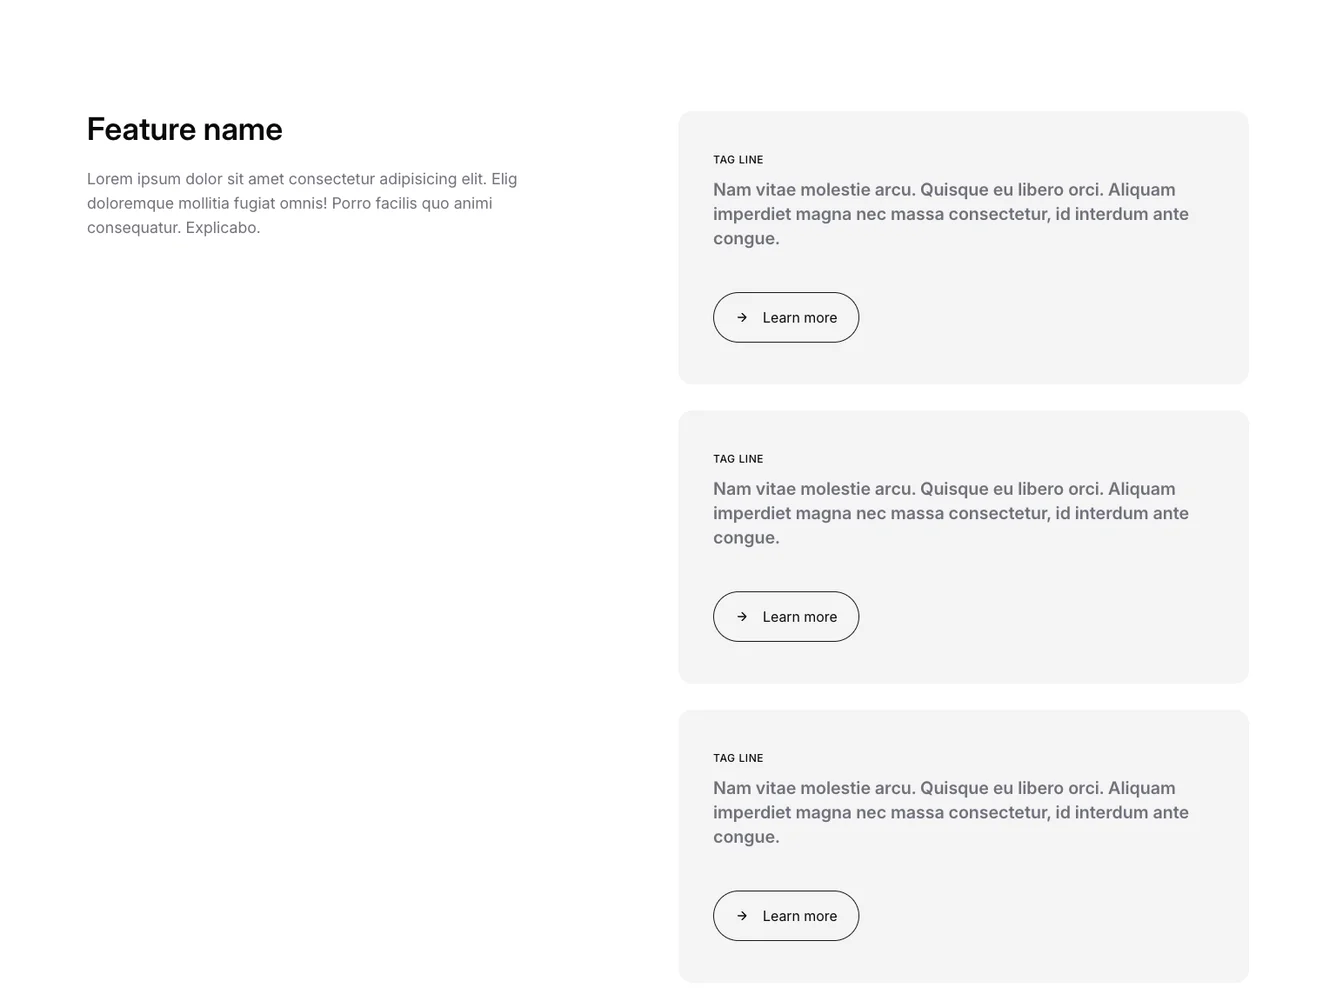Click the word 'congue.' in the third card
This screenshot has height=1002, width=1336.
(x=746, y=837)
